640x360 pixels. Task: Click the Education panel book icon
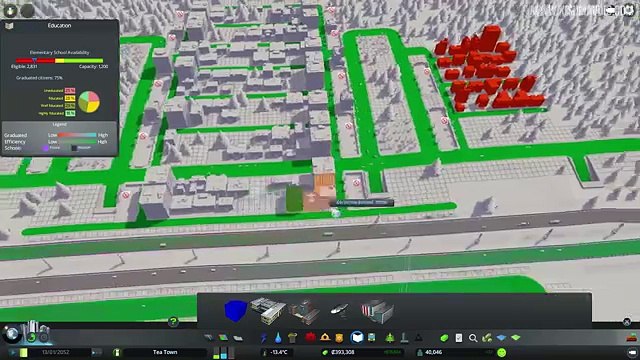click(x=9, y=26)
